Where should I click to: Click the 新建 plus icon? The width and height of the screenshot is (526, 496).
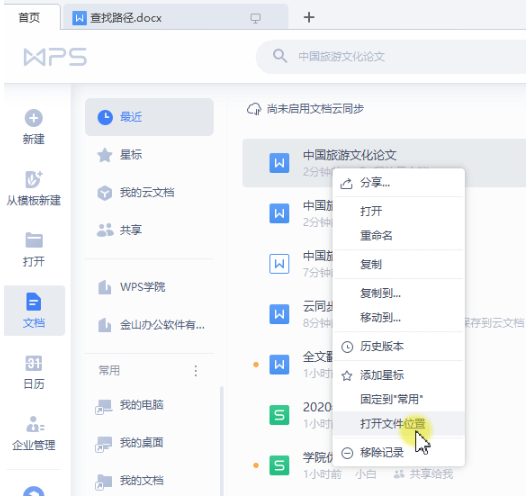point(34,118)
